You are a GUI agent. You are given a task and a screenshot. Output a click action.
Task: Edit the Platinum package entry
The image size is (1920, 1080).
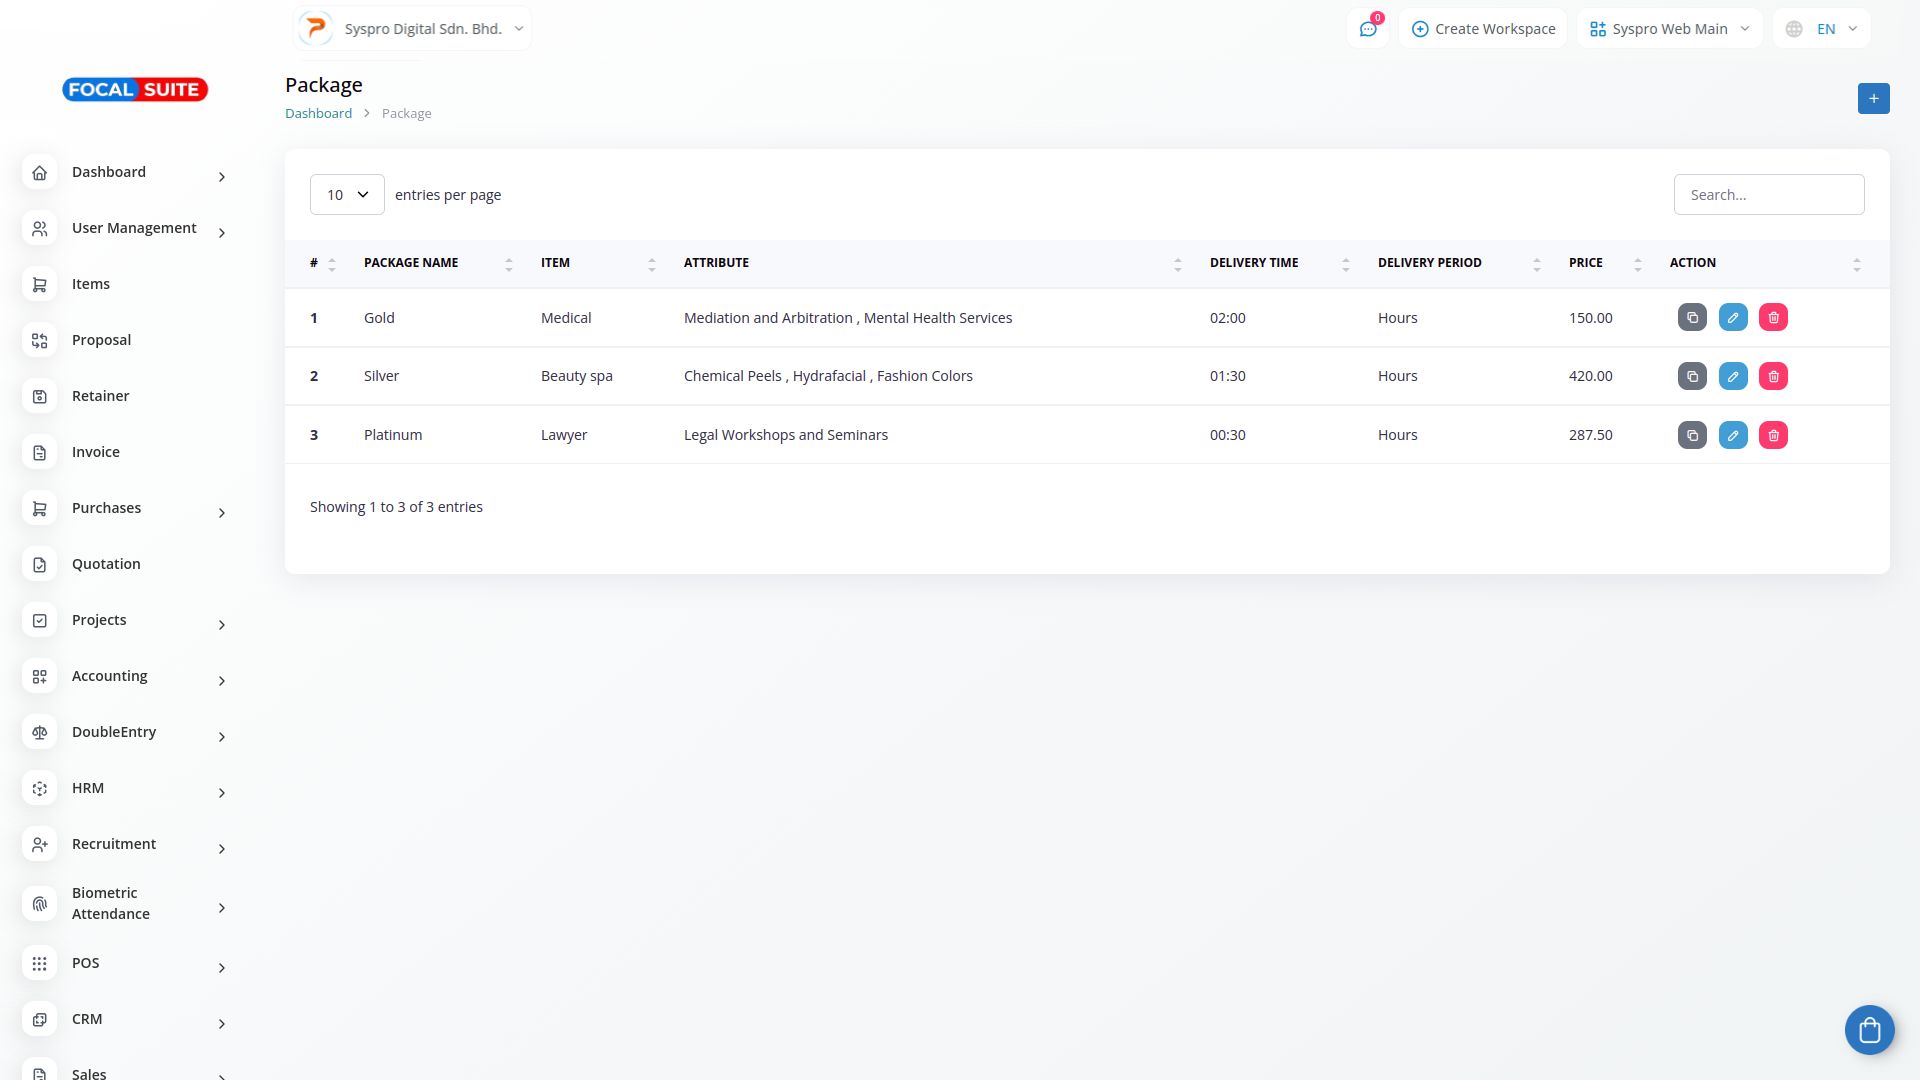tap(1733, 435)
